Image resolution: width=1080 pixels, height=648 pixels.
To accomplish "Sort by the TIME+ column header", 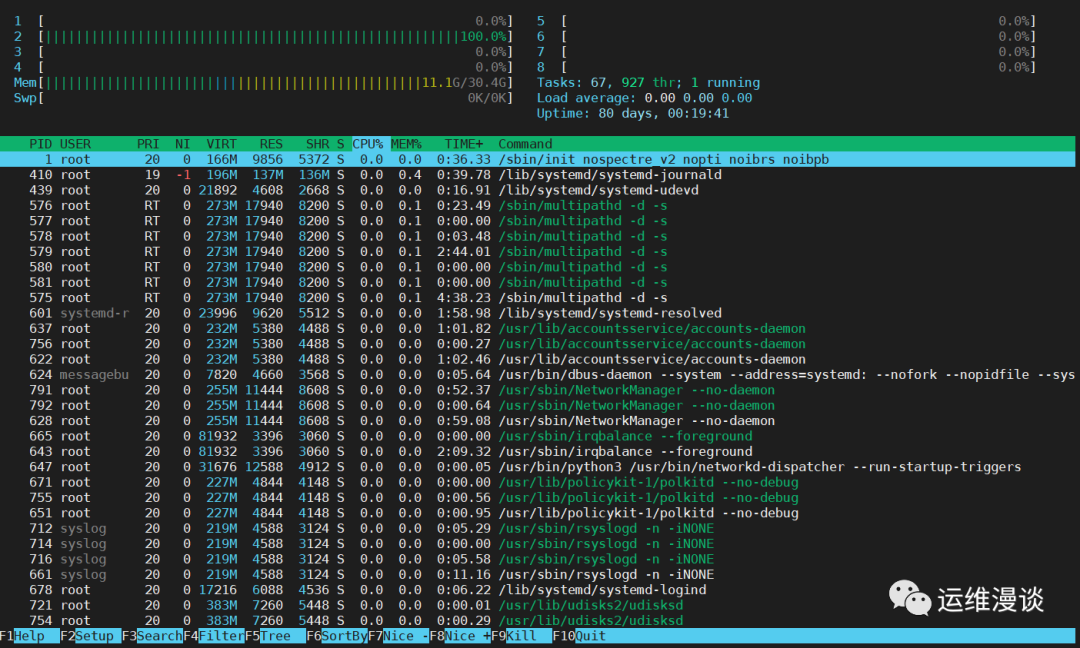I will (x=464, y=144).
